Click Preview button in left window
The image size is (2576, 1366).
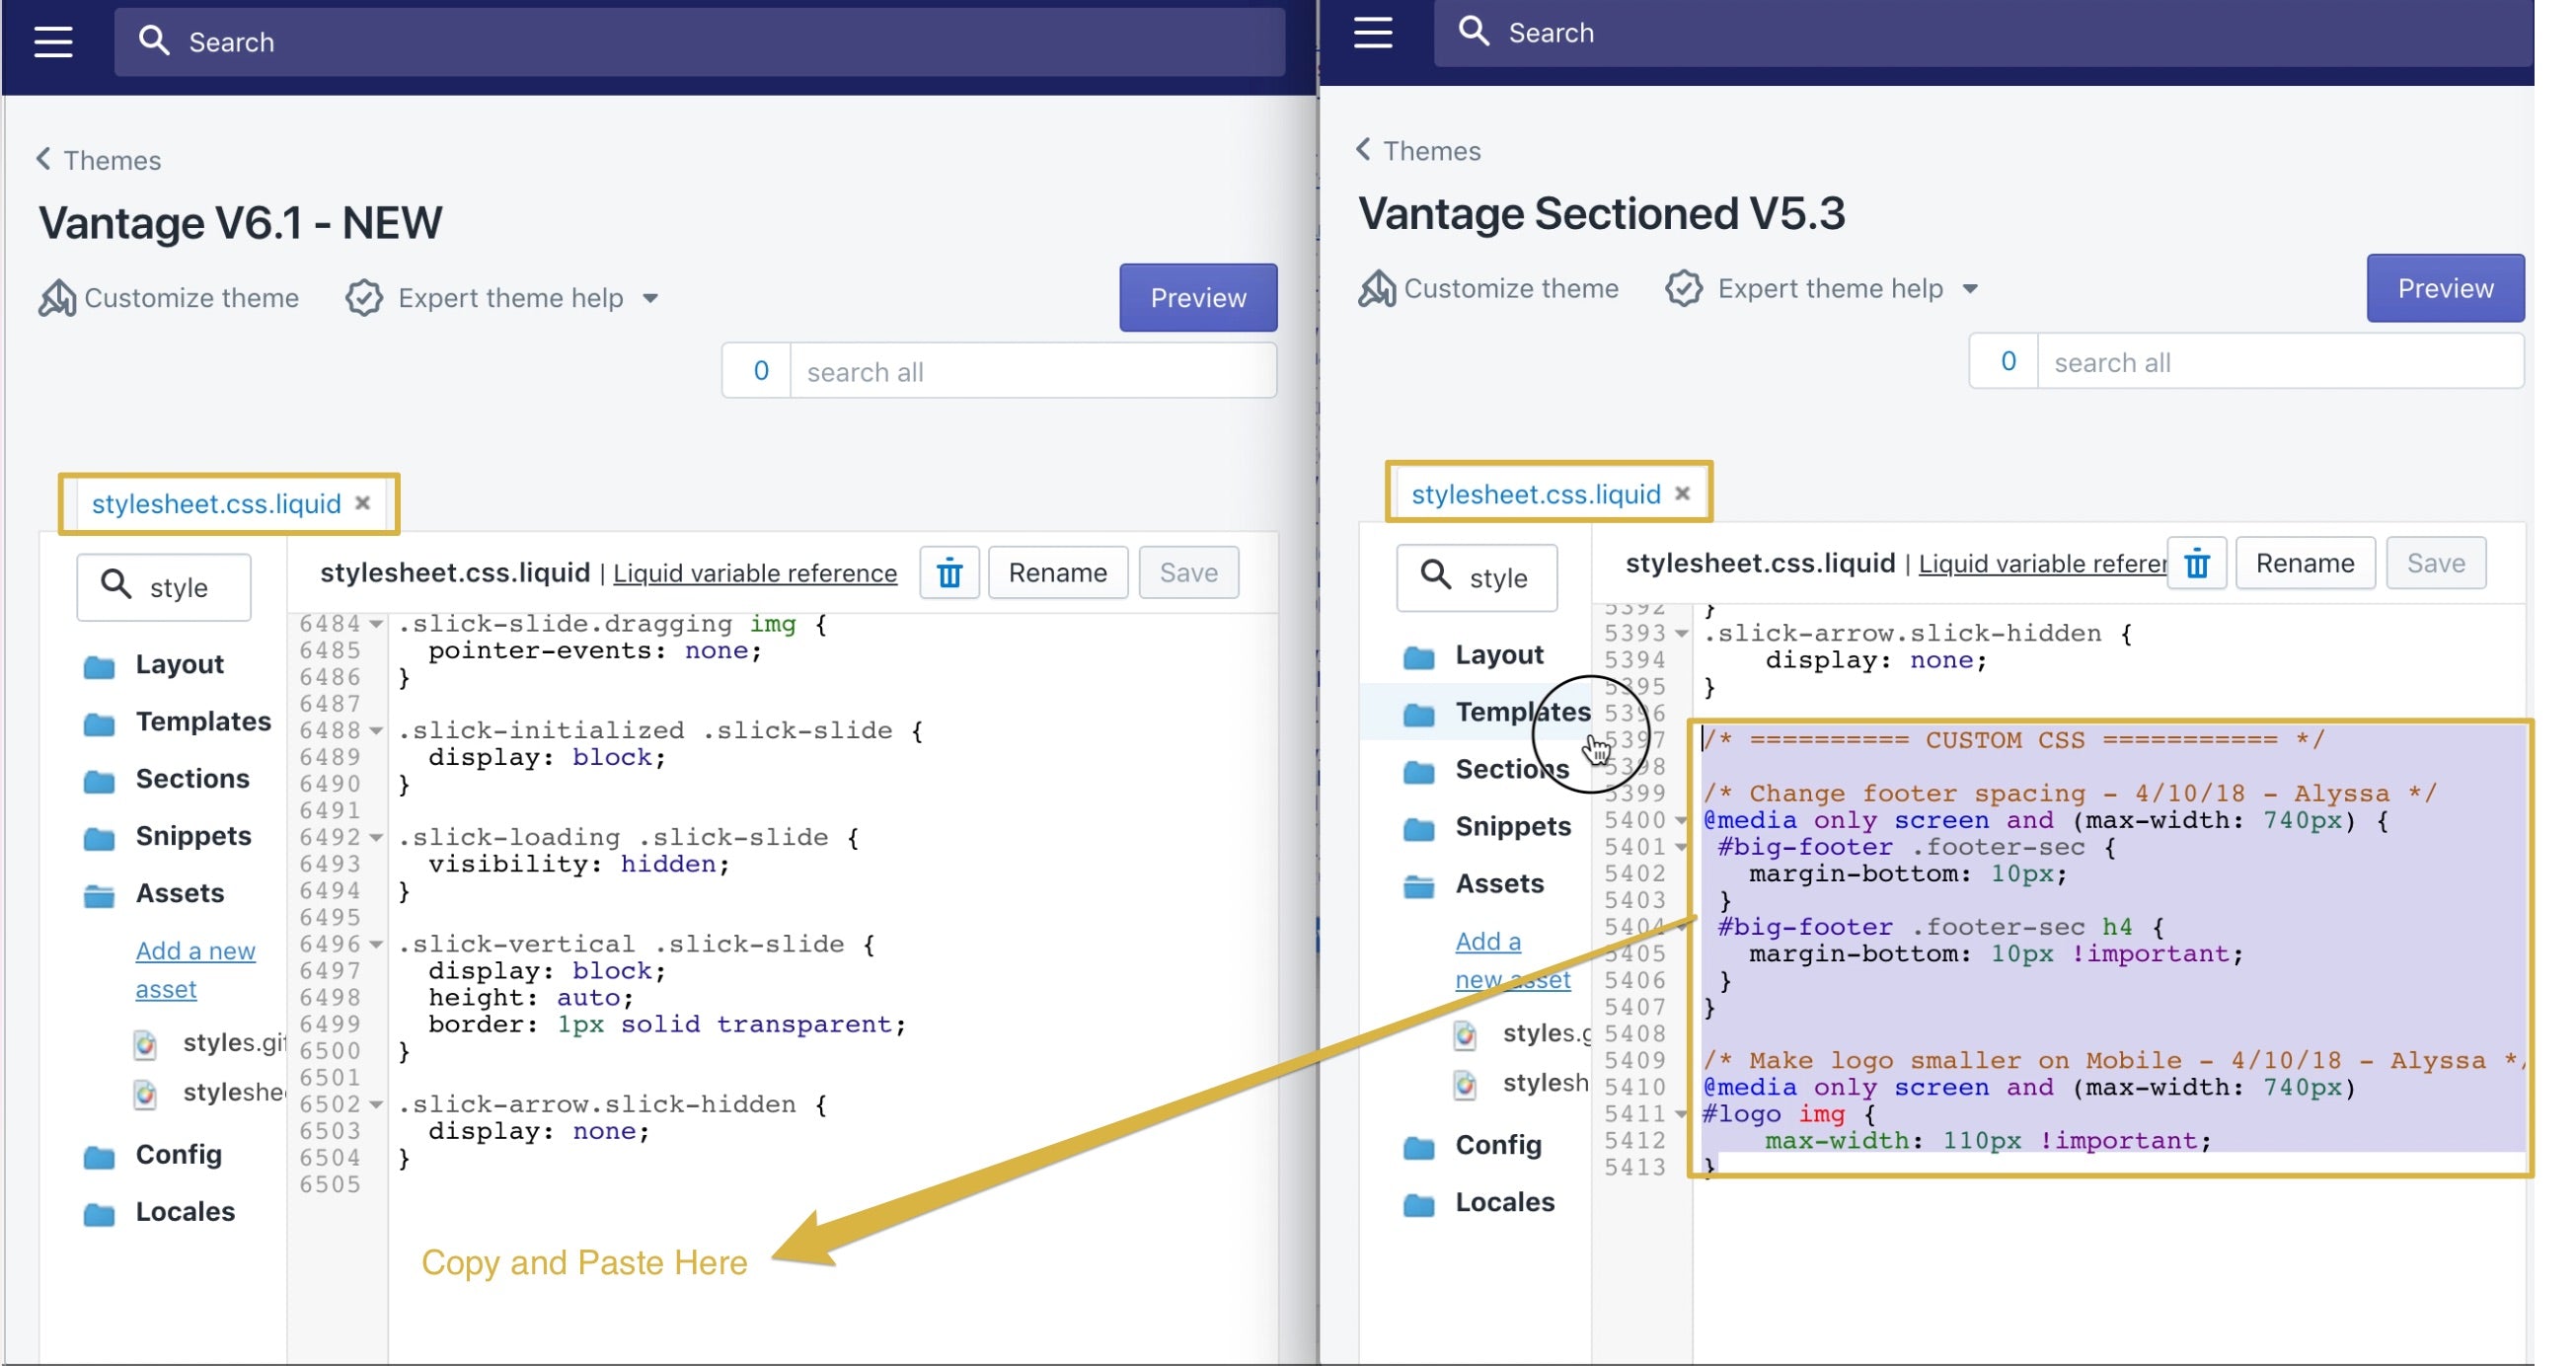[x=1198, y=298]
